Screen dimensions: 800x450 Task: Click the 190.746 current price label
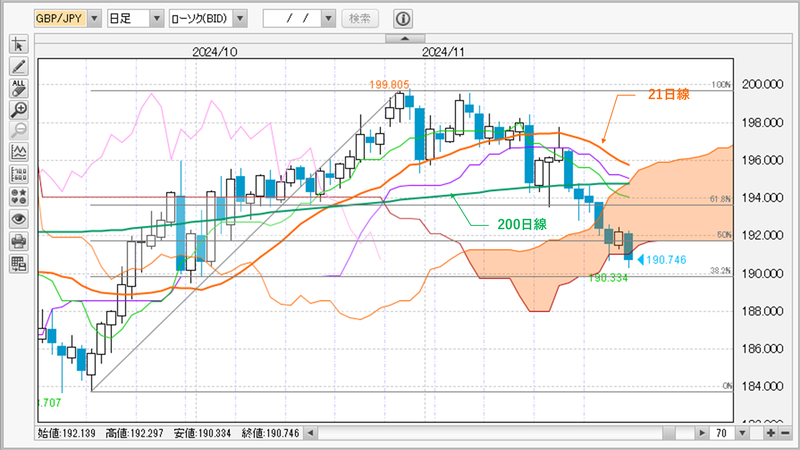pos(666,260)
